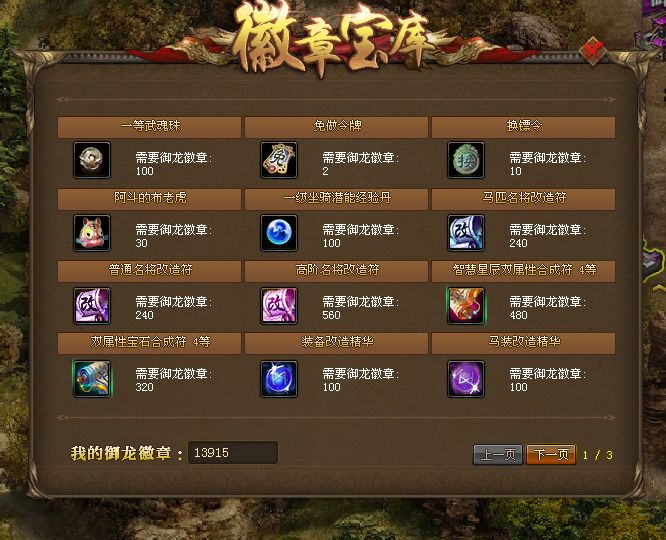This screenshot has height=540, width=666.
Task: Click the green 换镖令 coin icon
Action: [x=466, y=160]
